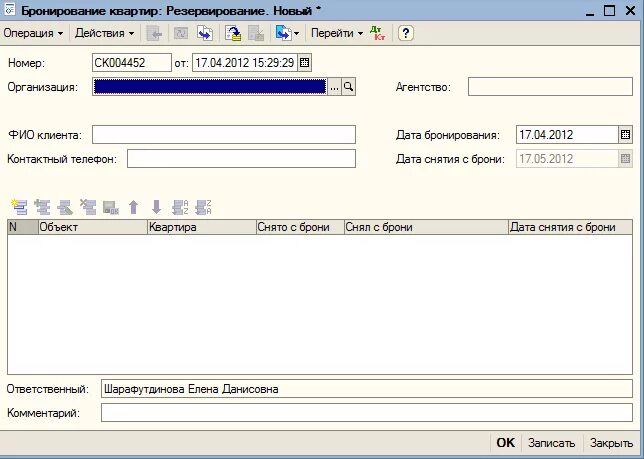The image size is (644, 459).
Task: Close the window with the X button
Action: point(630,10)
